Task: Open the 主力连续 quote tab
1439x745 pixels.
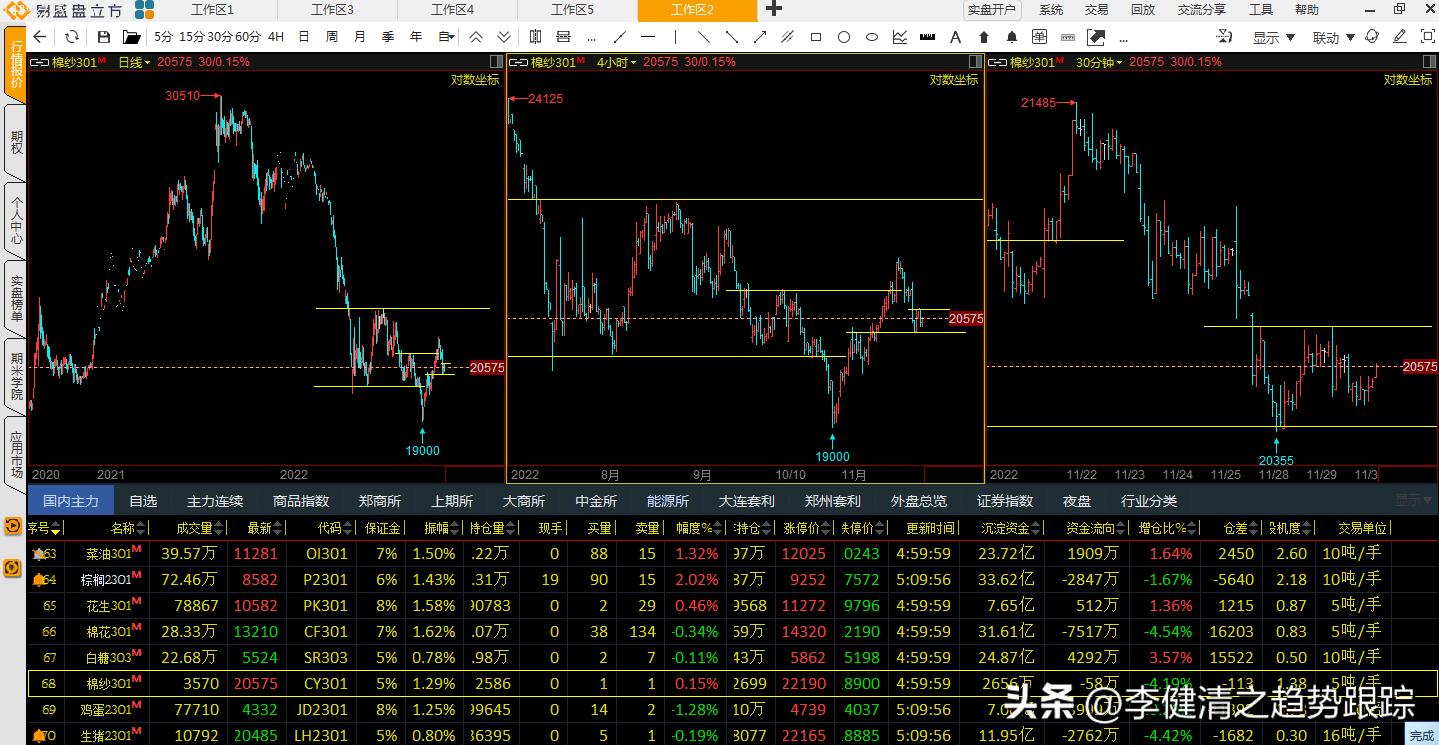Action: click(x=214, y=501)
